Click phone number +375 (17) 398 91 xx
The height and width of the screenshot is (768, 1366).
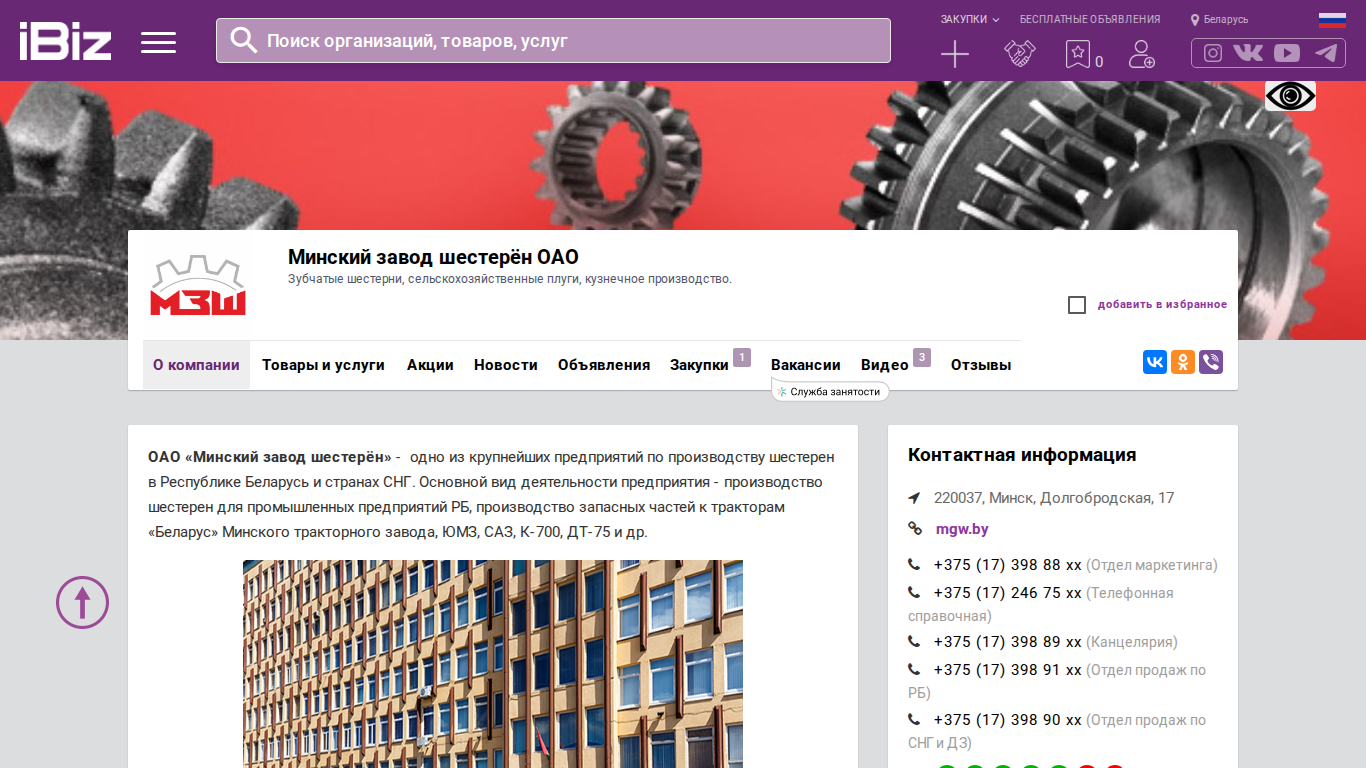pyautogui.click(x=1008, y=670)
